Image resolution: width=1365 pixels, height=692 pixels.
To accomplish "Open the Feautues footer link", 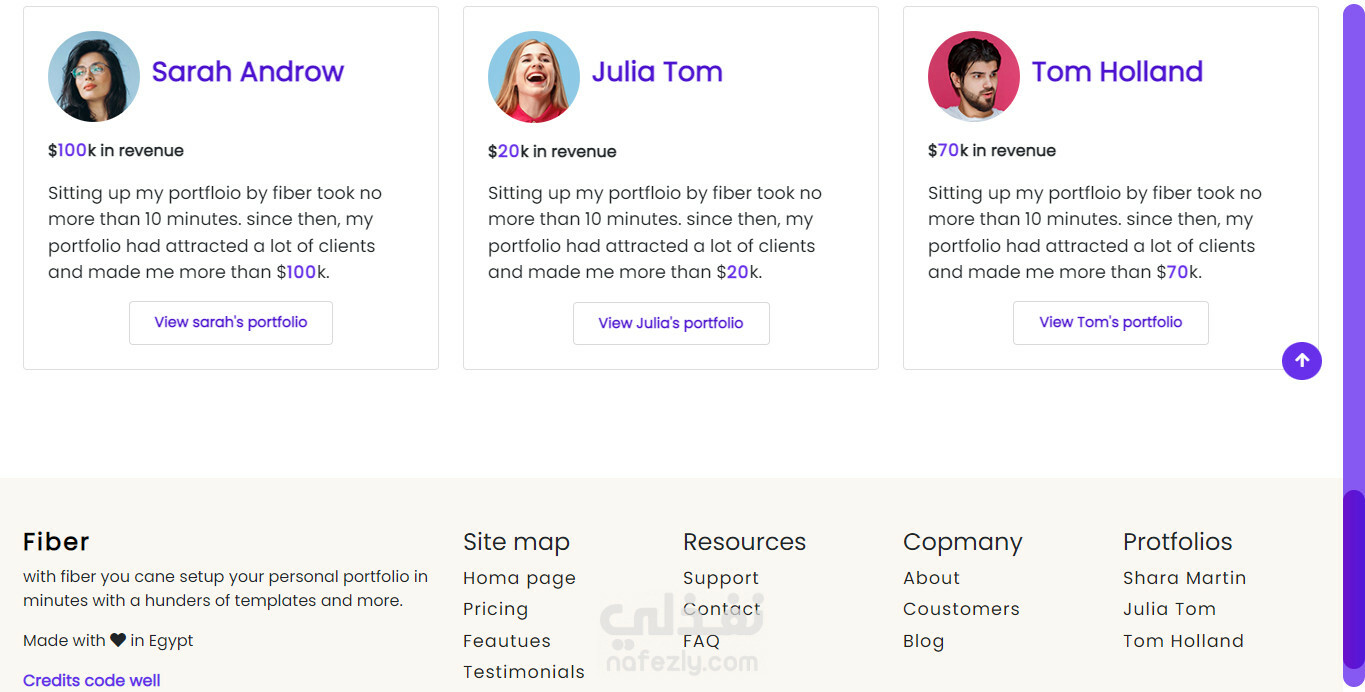I will click(x=507, y=641).
